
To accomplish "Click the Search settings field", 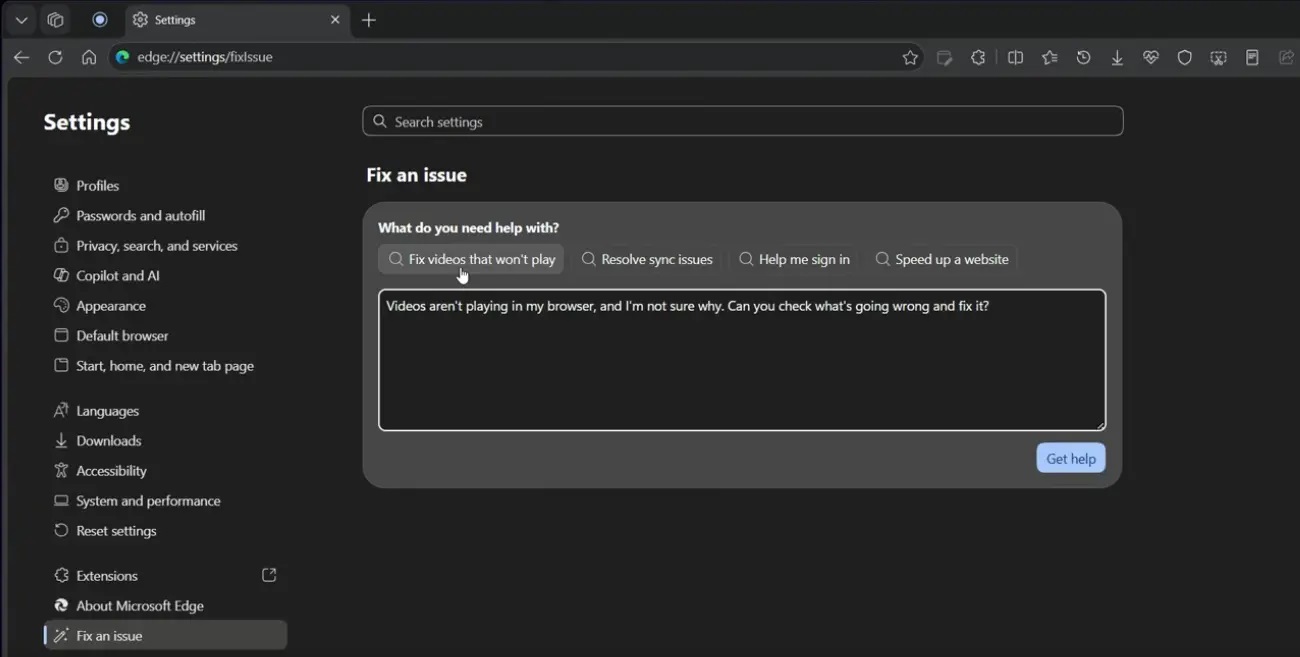I will tap(743, 121).
